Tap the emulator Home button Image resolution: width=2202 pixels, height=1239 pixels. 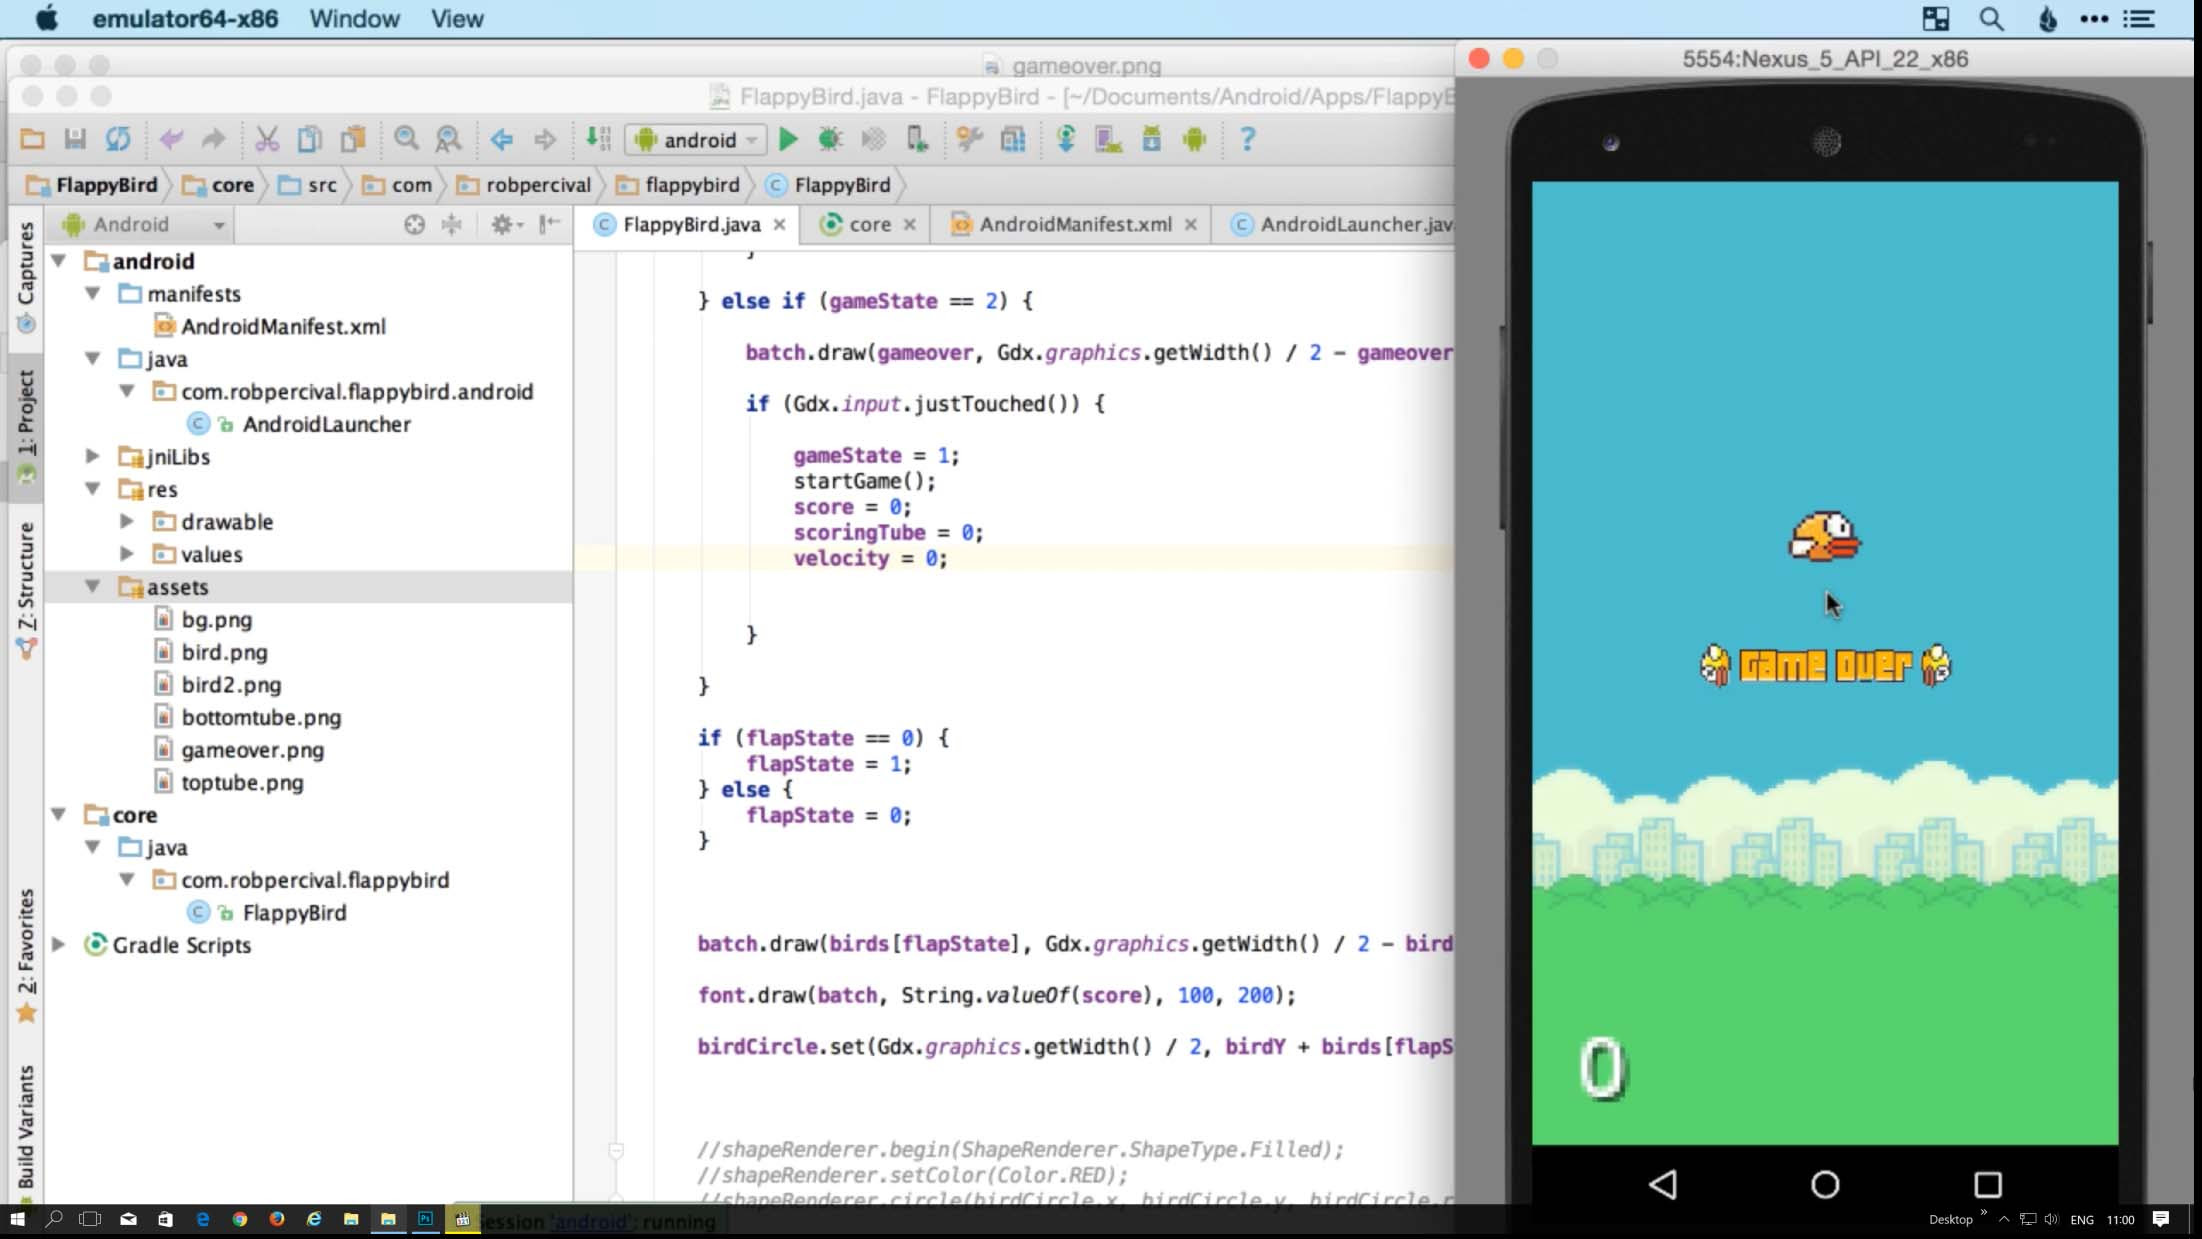pos(1825,1184)
